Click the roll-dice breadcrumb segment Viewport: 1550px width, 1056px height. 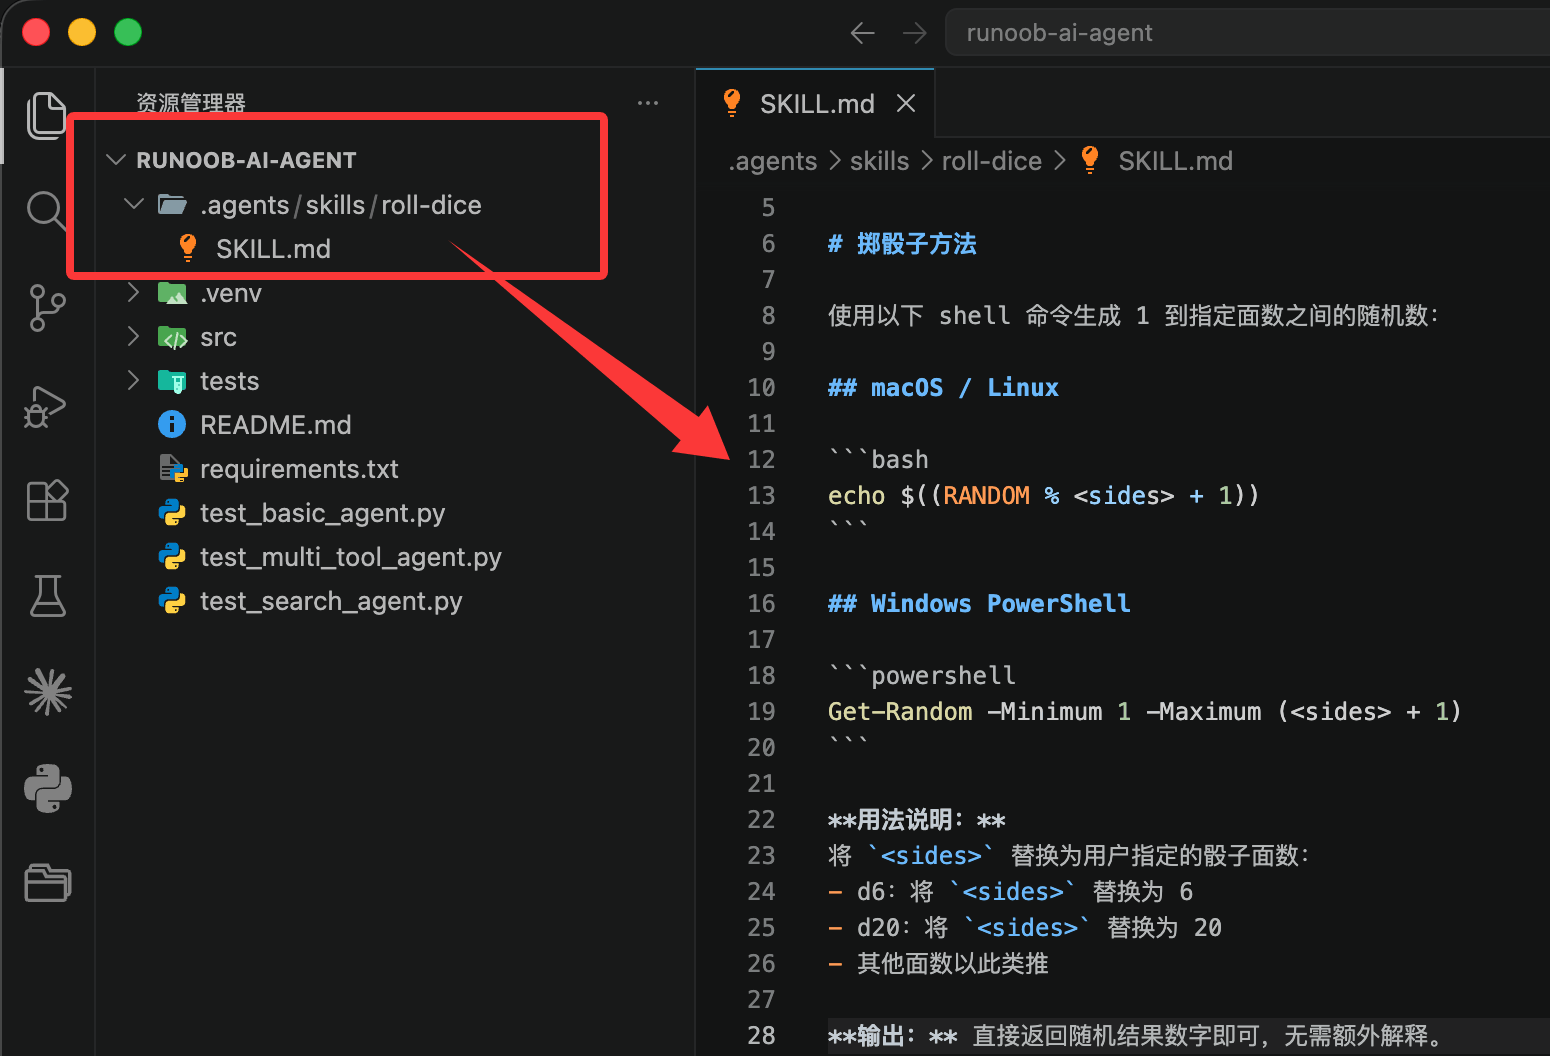coord(991,161)
